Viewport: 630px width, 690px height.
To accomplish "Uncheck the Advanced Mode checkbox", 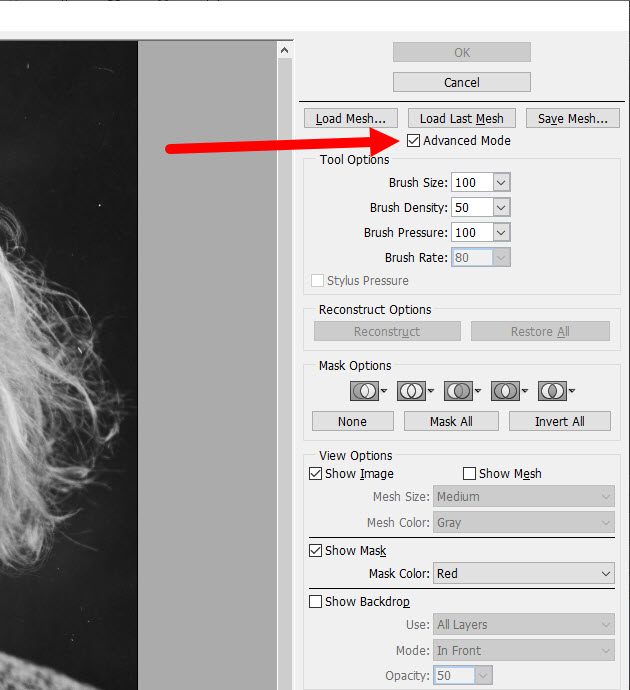I will pyautogui.click(x=413, y=141).
